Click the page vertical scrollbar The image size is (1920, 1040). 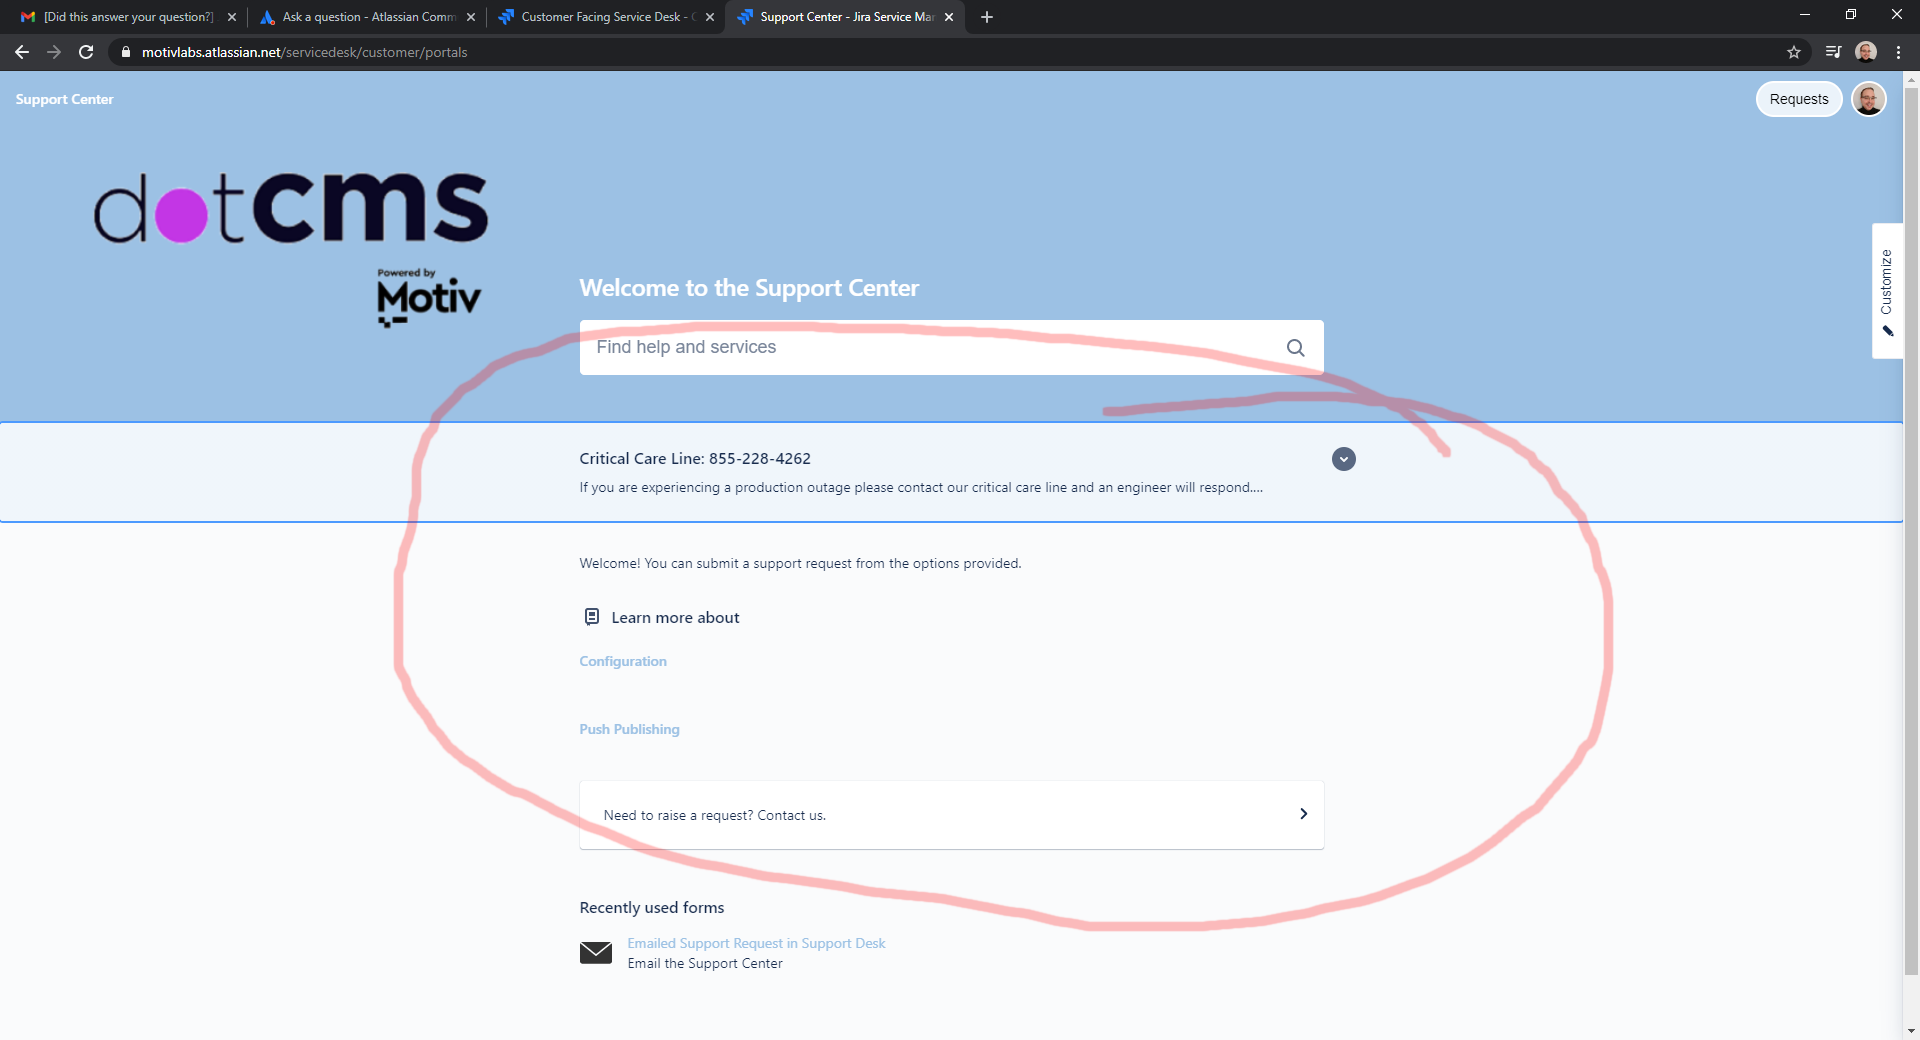click(x=1911, y=530)
